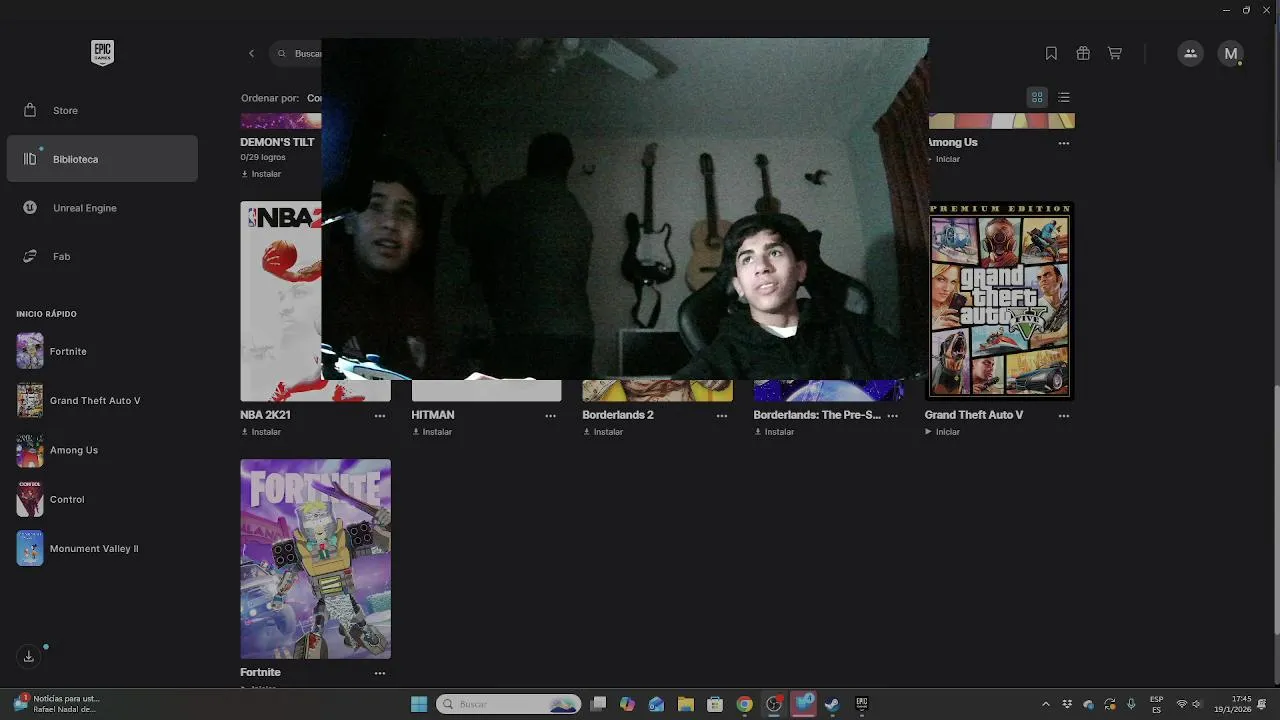Open Grand Theft Auto V cover art

click(x=1001, y=301)
